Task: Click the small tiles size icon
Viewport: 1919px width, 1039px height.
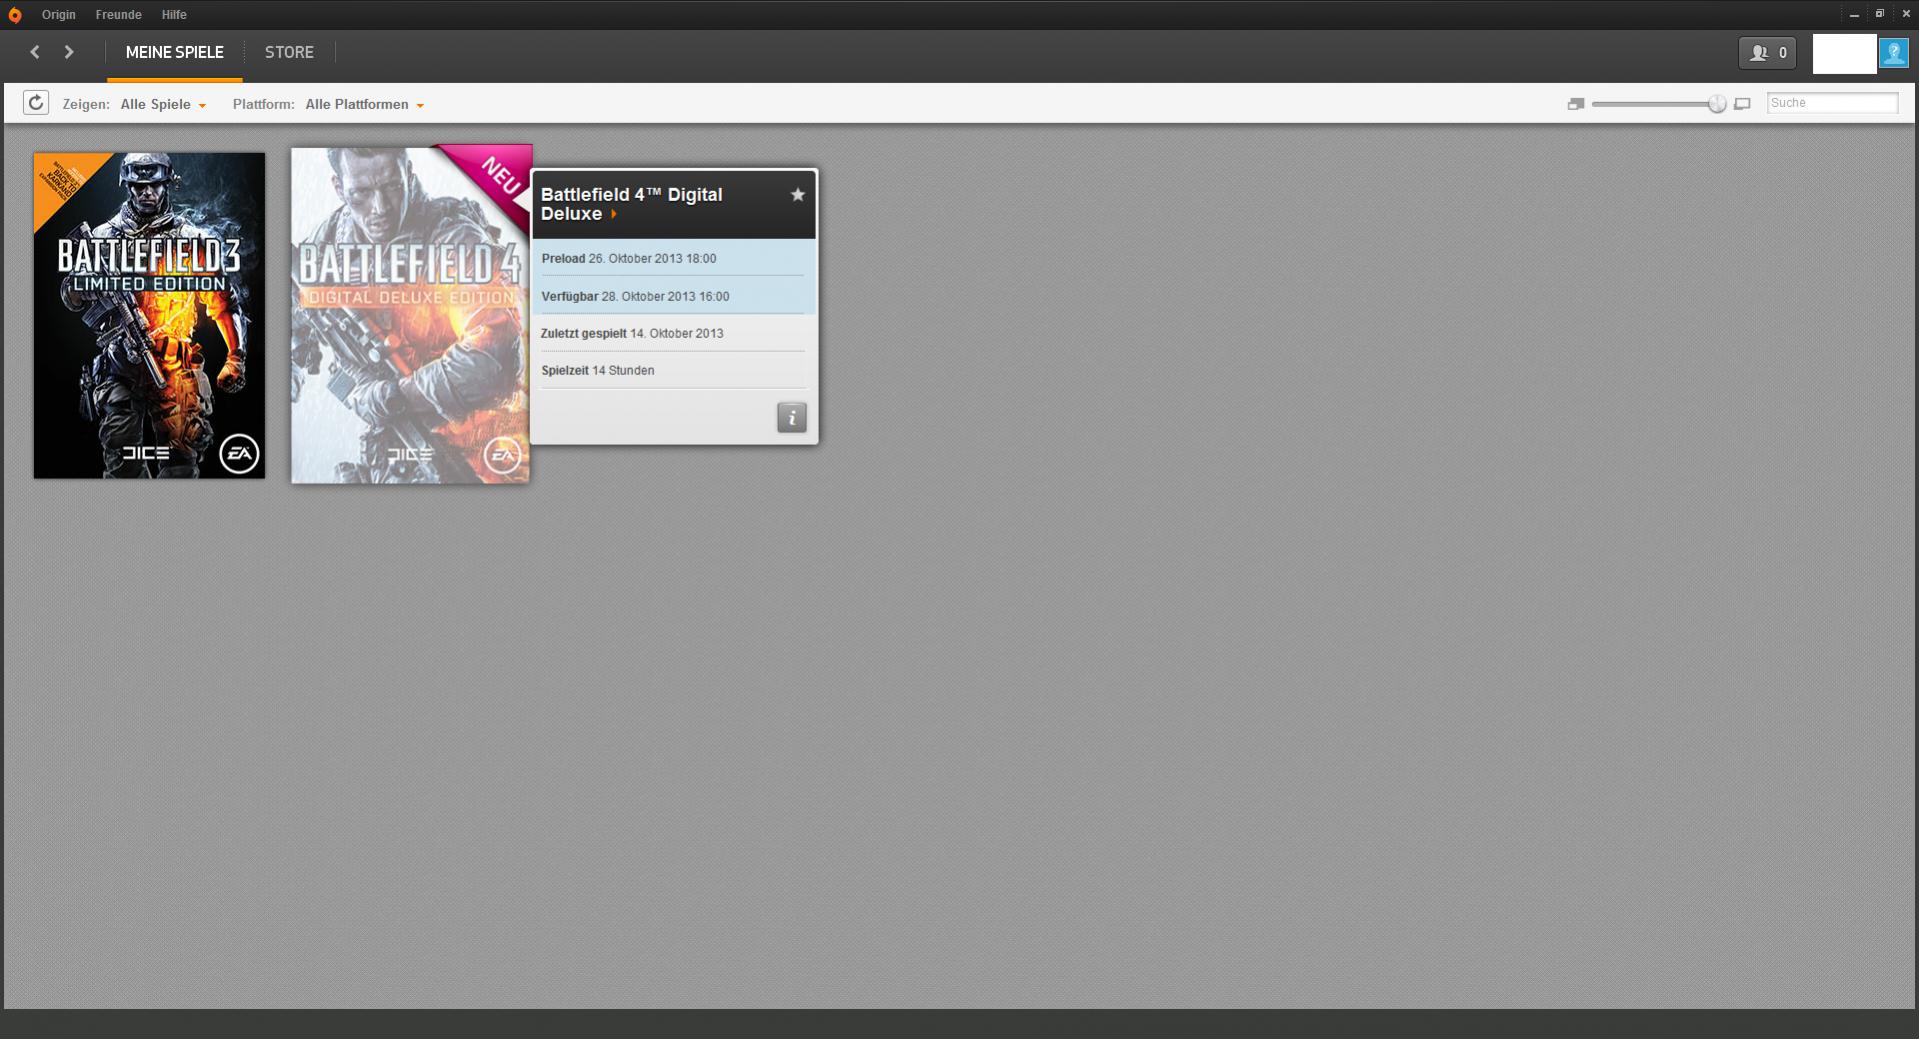Action: click(1576, 104)
